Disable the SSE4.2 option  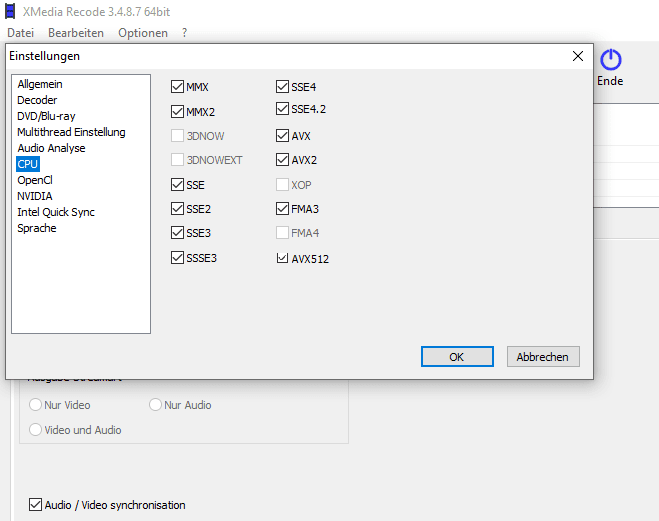[x=282, y=109]
